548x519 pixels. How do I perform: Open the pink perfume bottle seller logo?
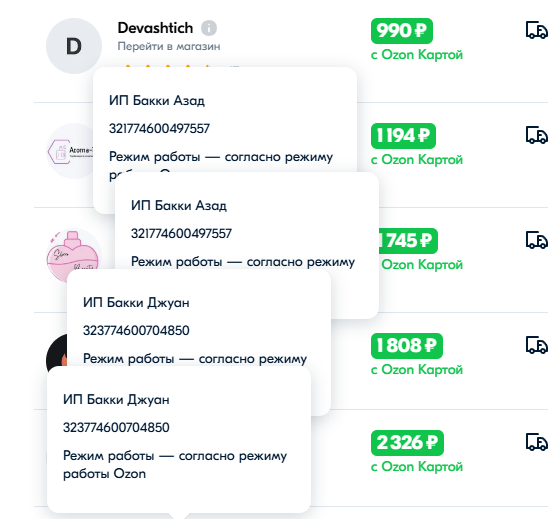(73, 252)
